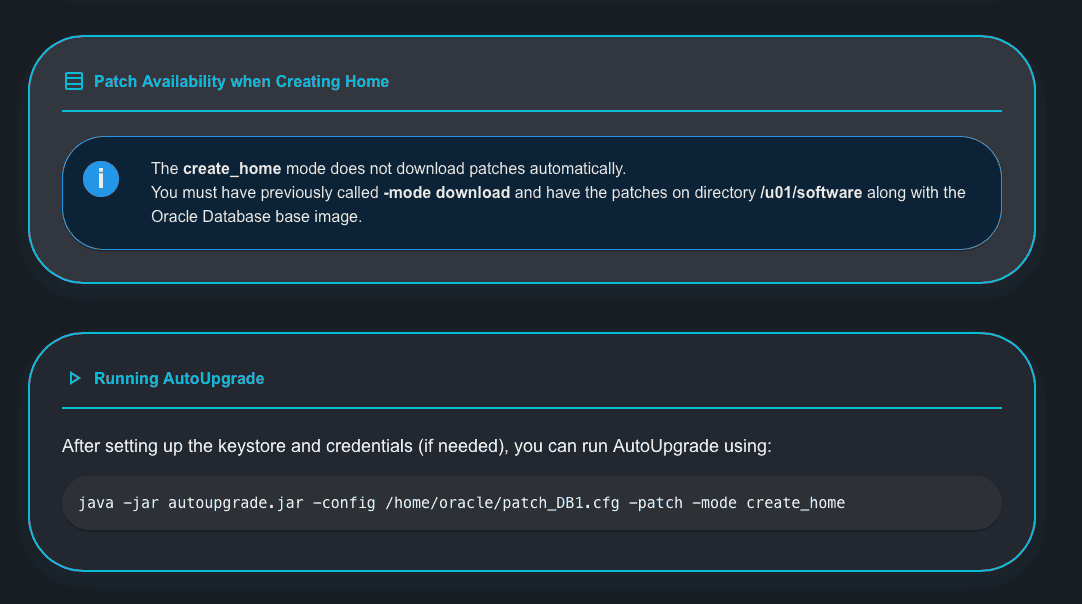Click the blue info circle icon
The width and height of the screenshot is (1082, 604).
click(x=101, y=179)
